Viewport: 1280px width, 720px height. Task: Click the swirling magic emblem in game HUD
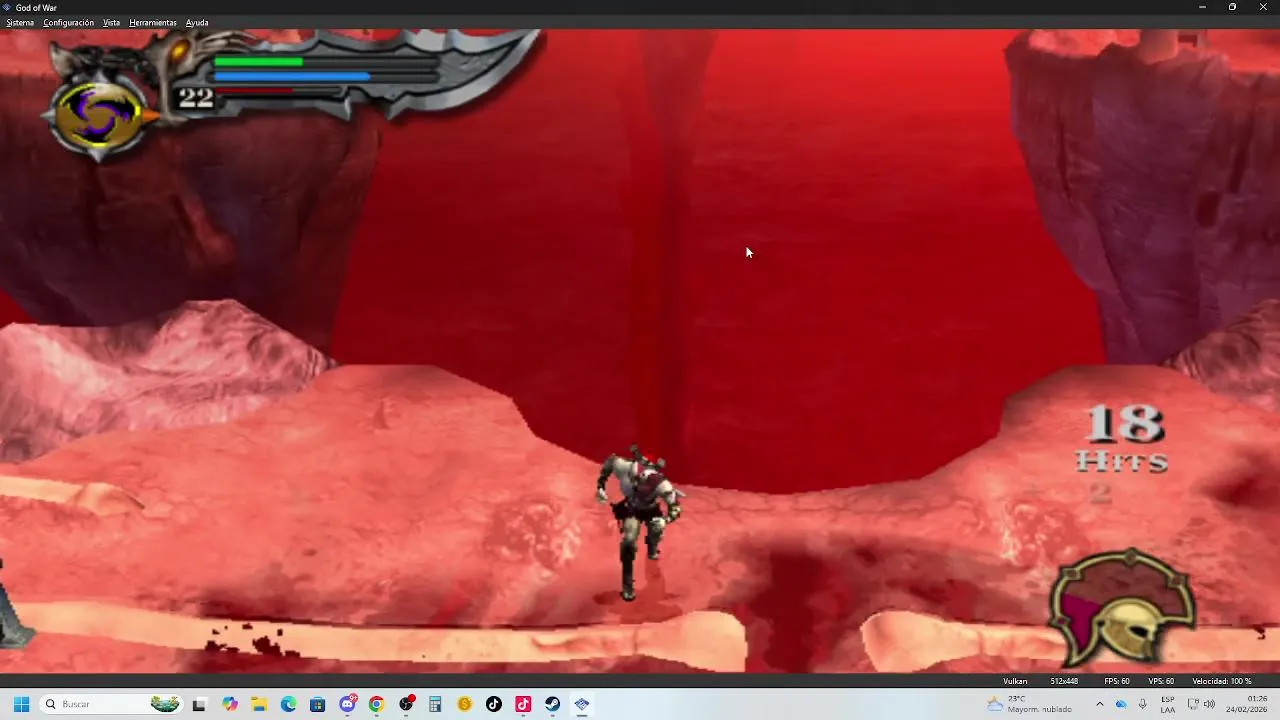coord(99,116)
